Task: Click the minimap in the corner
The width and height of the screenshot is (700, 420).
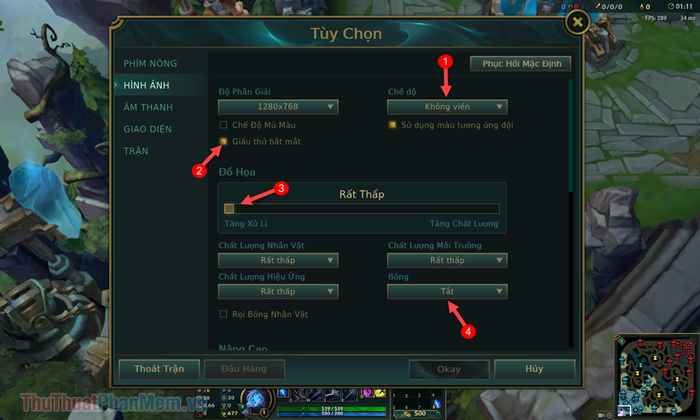Action: (655, 375)
